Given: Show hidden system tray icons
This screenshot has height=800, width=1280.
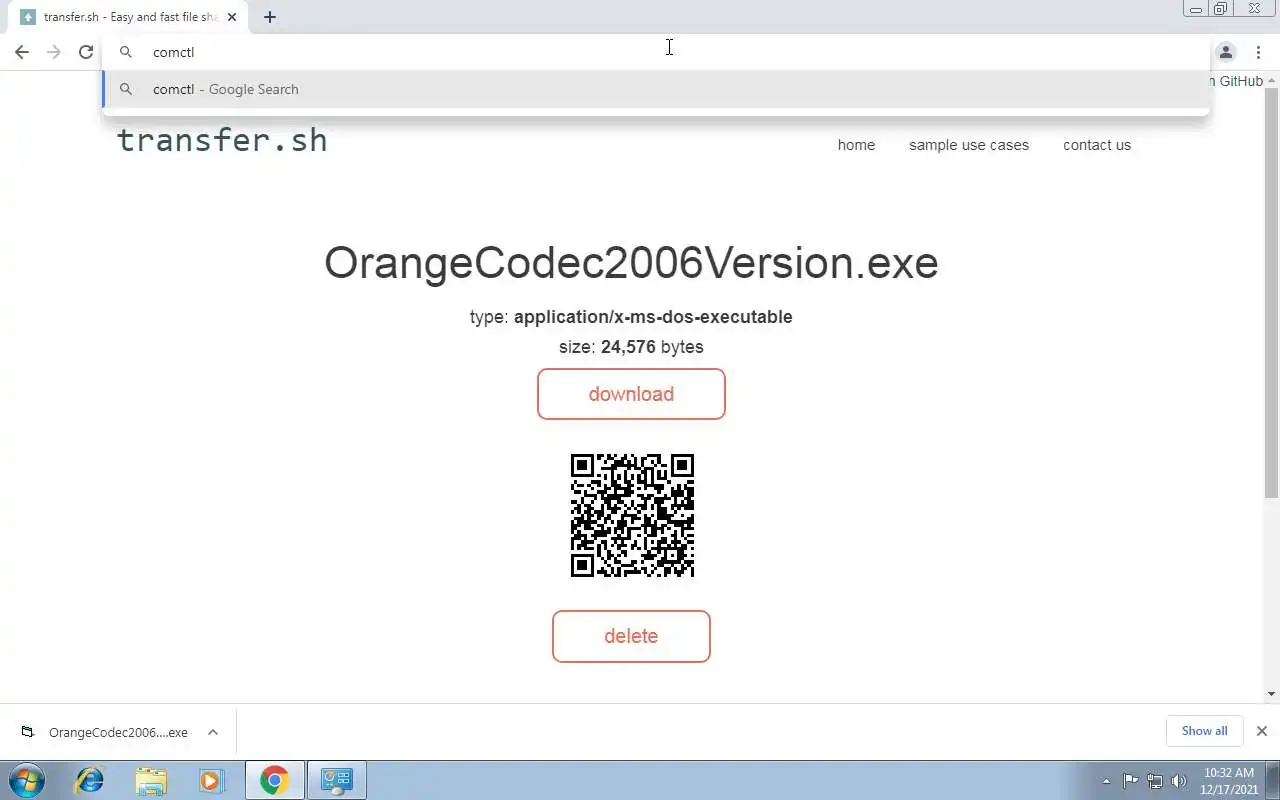Looking at the screenshot, I should [1106, 781].
